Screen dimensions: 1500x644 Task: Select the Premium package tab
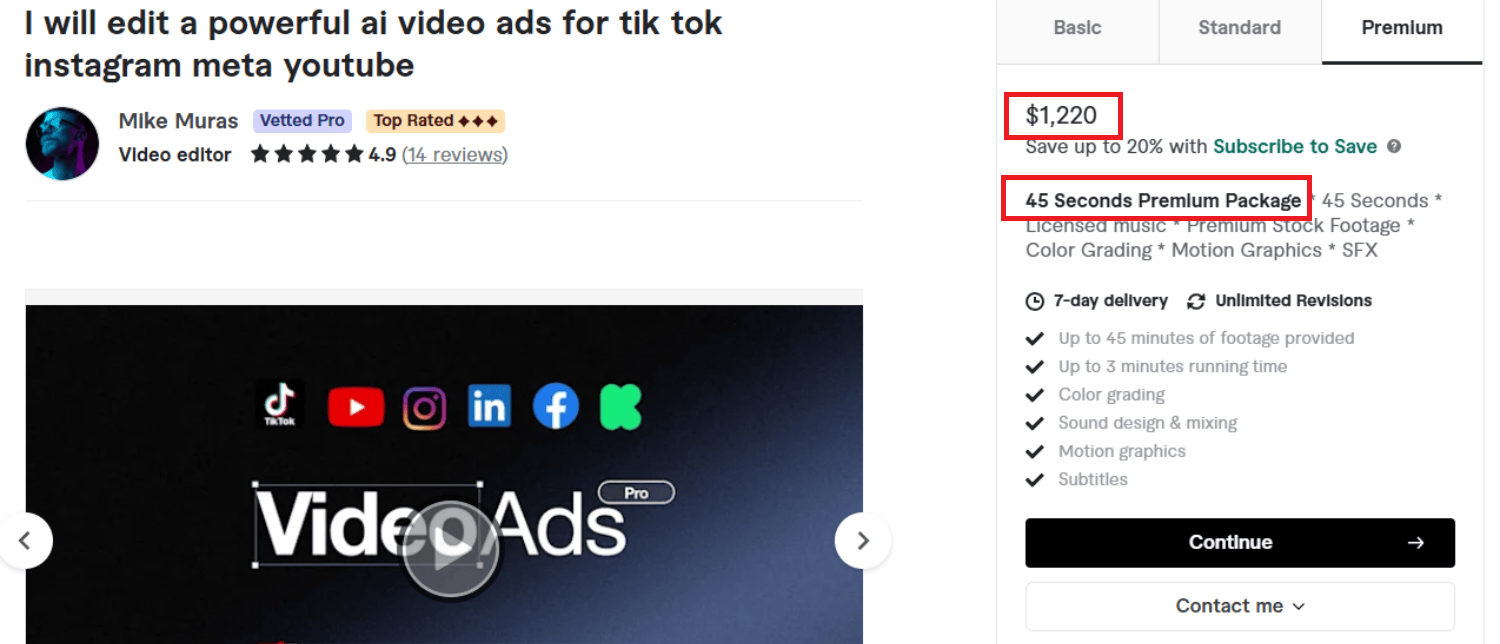point(1401,28)
